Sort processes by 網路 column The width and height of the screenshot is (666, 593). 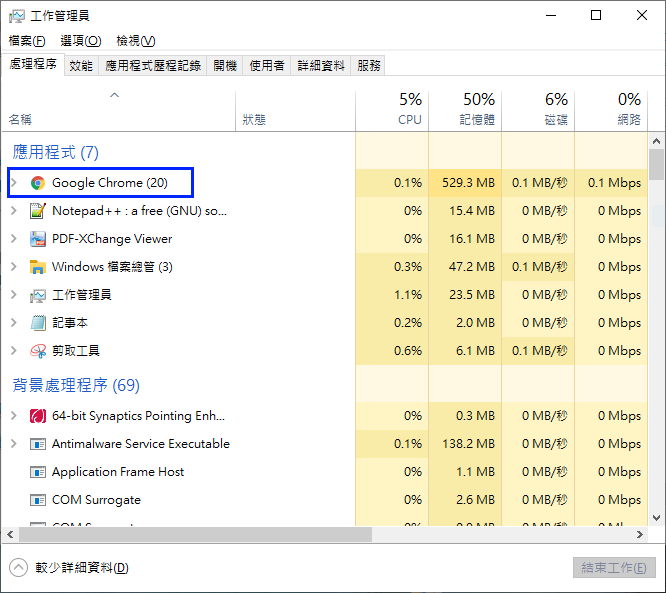click(x=611, y=111)
